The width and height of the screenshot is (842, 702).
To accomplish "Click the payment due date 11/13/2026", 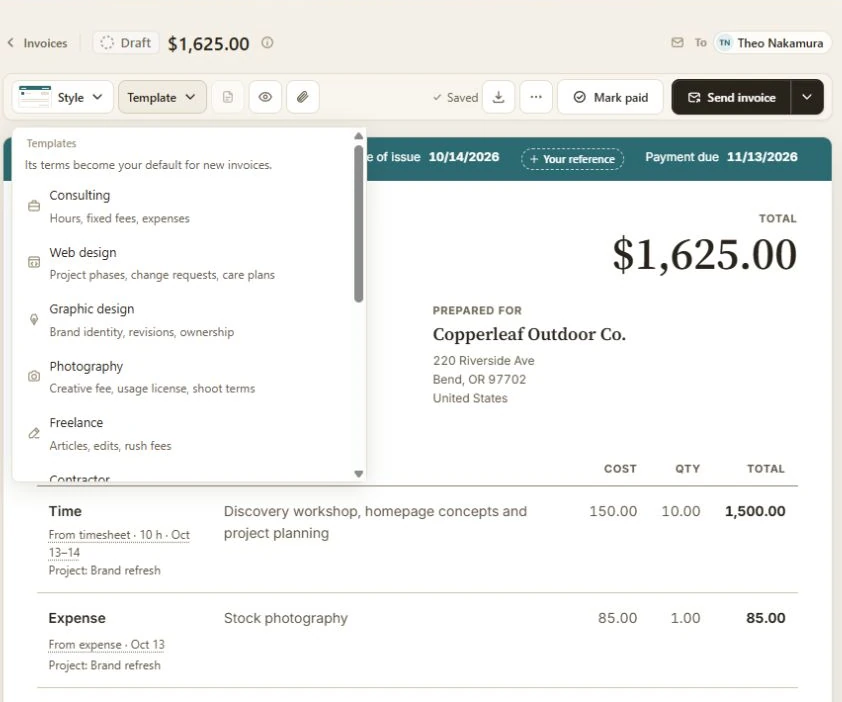I will click(762, 157).
